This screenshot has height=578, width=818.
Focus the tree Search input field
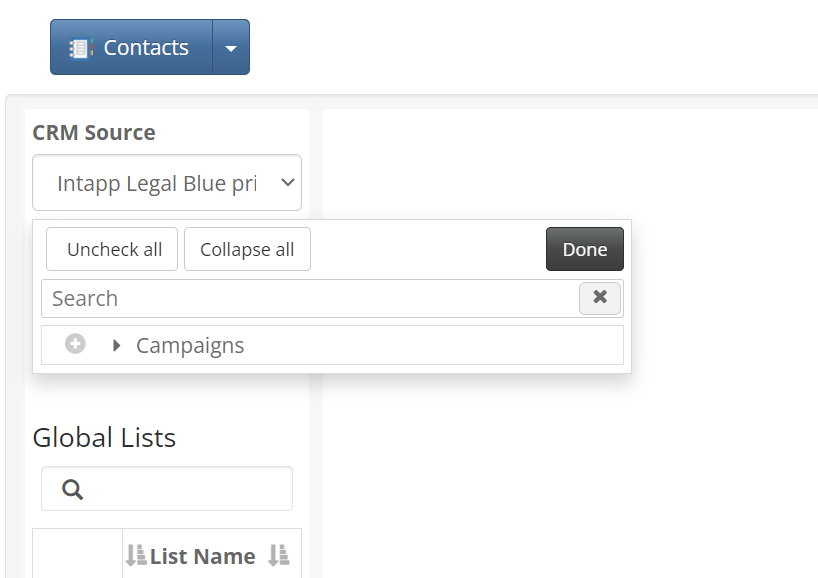[x=310, y=298]
